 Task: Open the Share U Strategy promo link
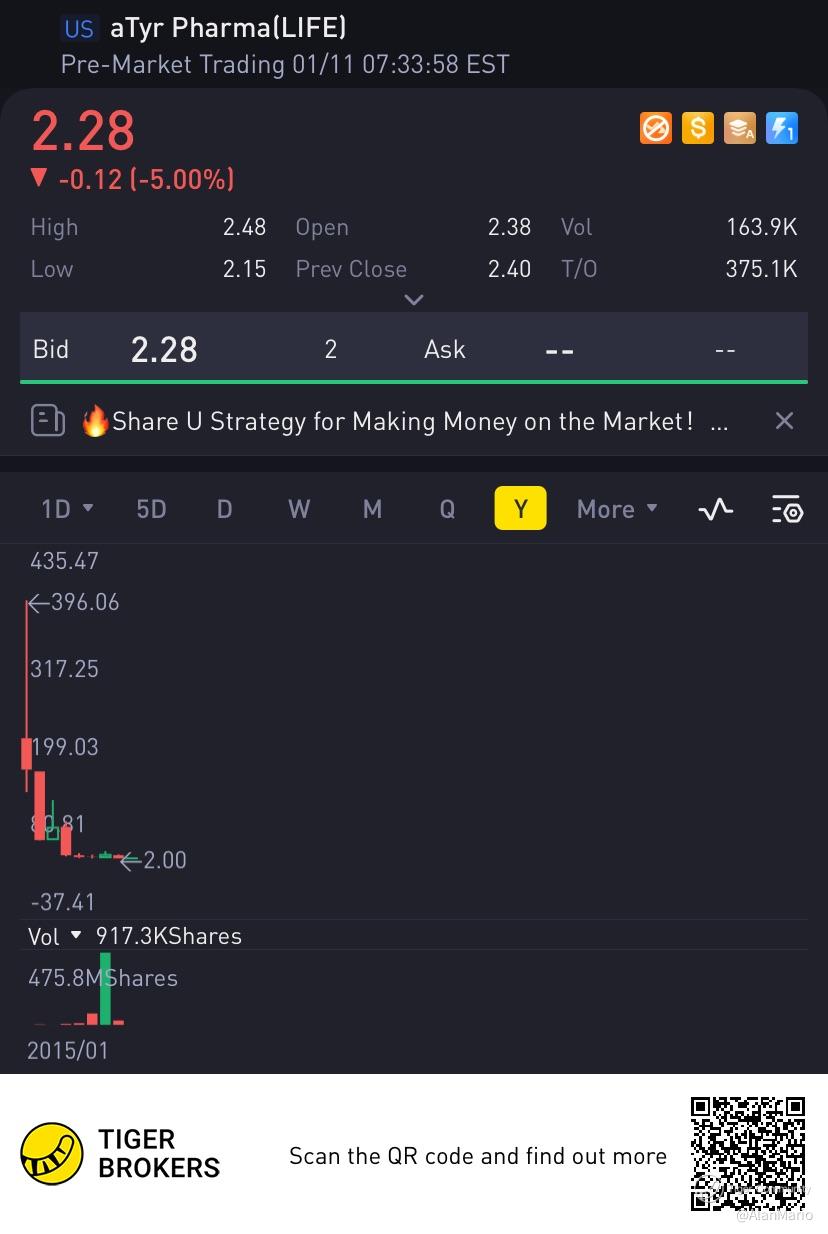pos(402,421)
